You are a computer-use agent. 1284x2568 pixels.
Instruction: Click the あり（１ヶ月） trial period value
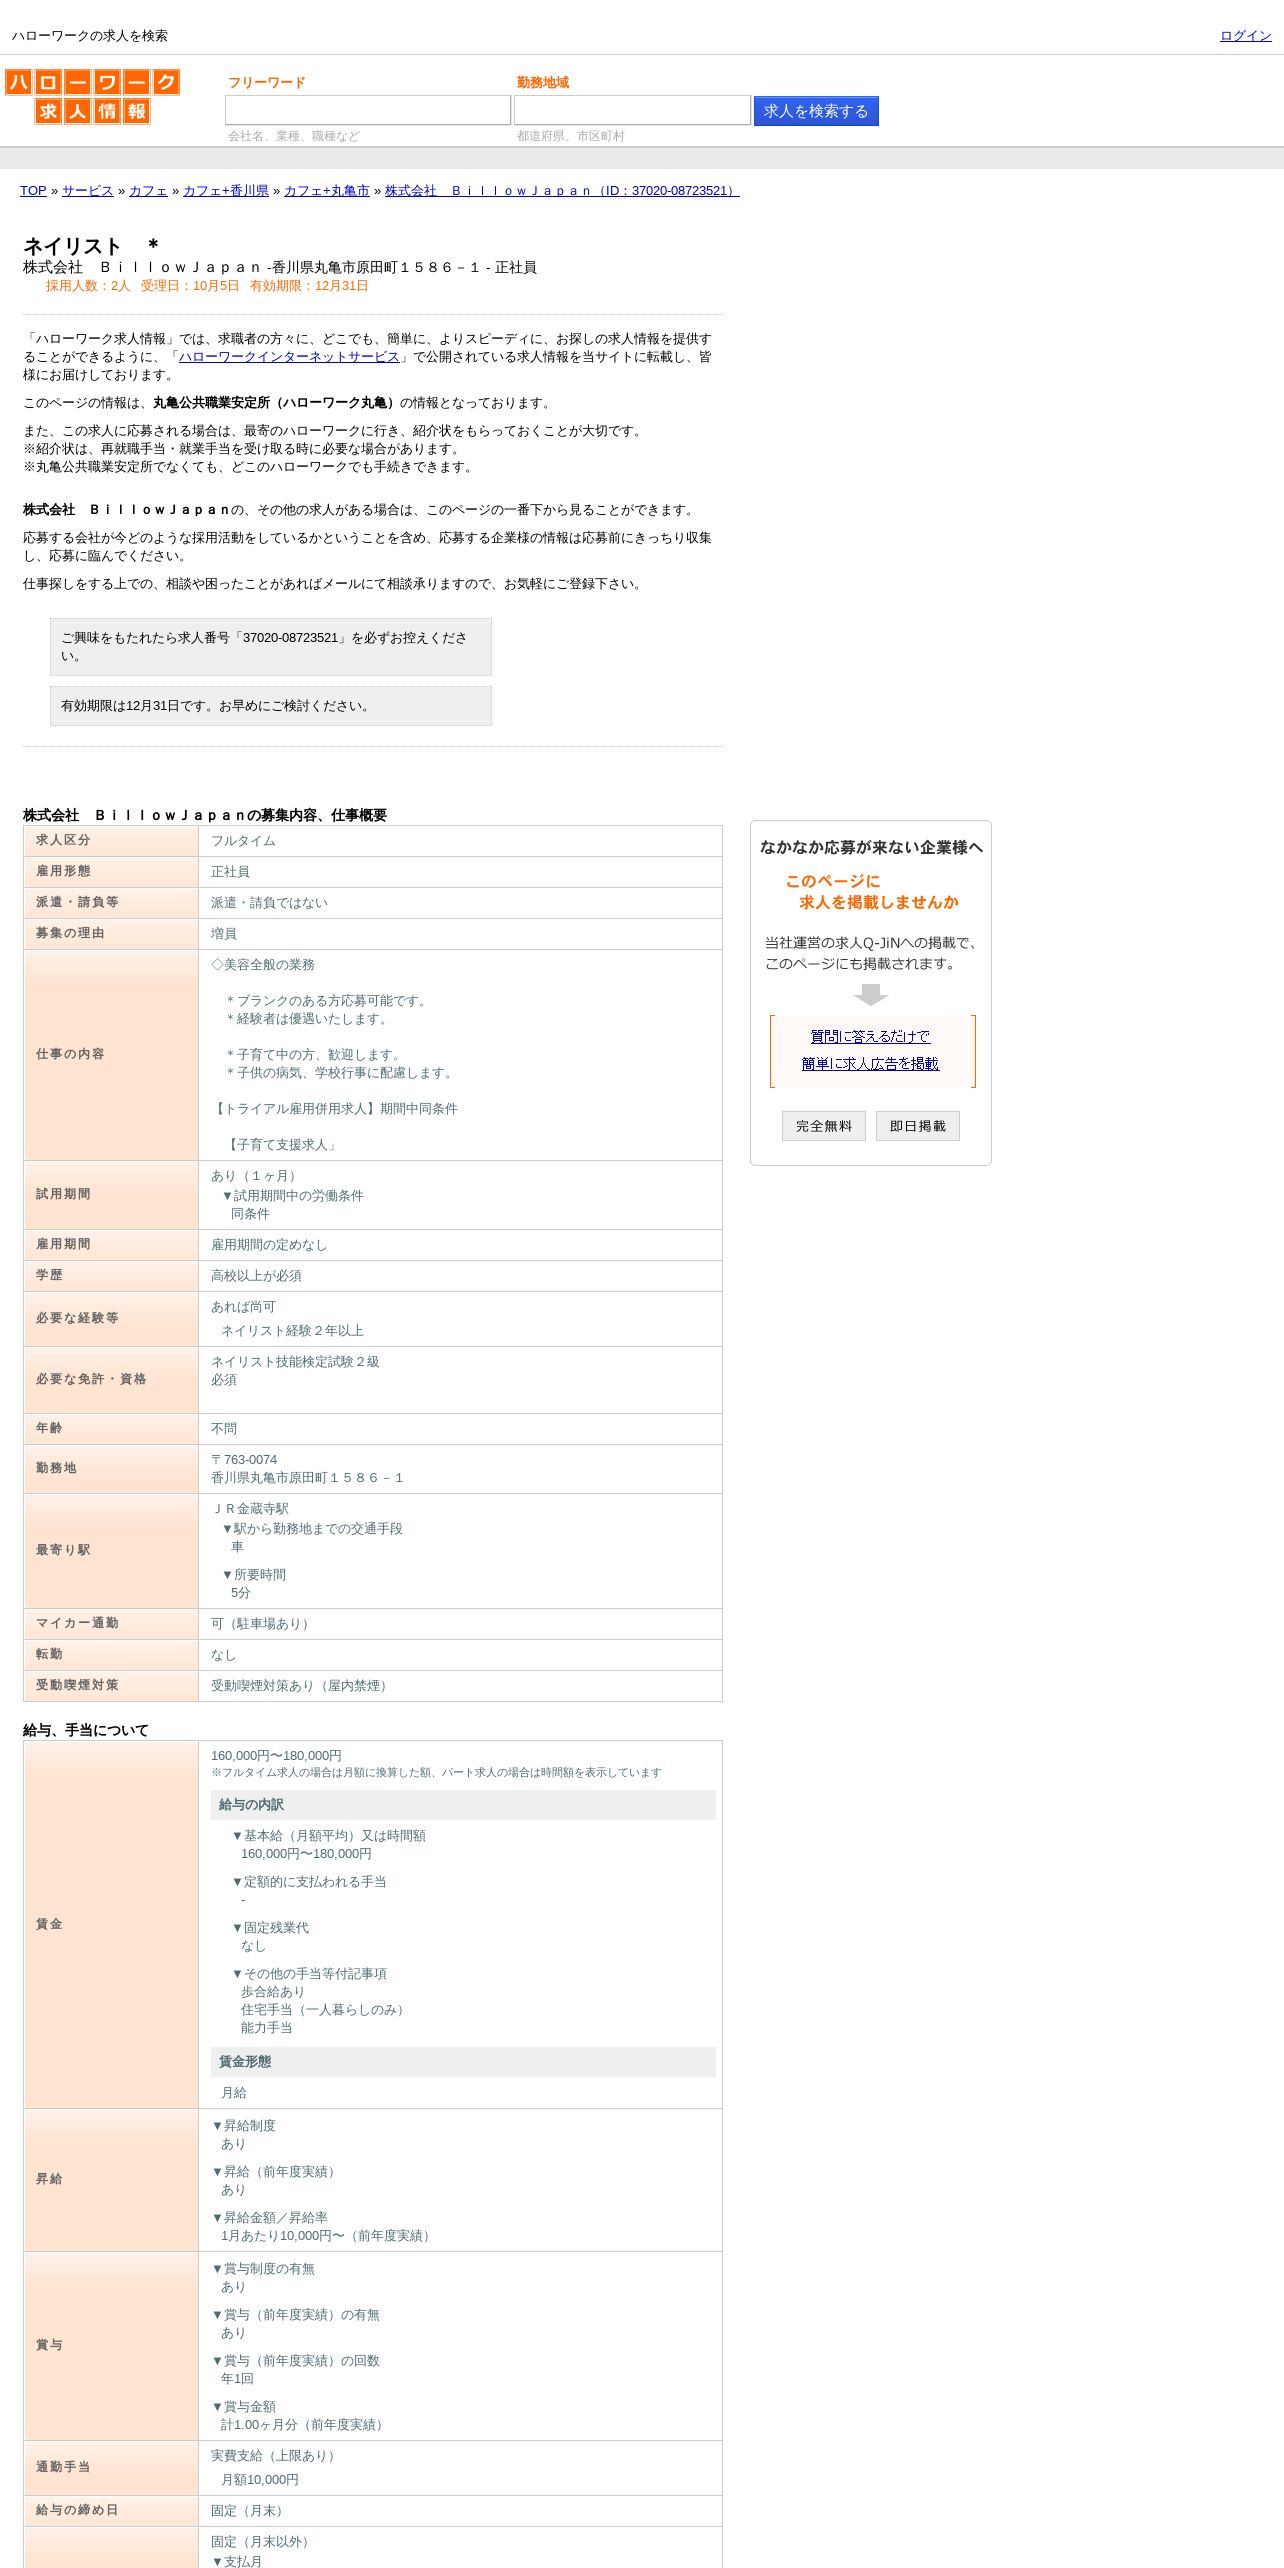(x=256, y=1176)
